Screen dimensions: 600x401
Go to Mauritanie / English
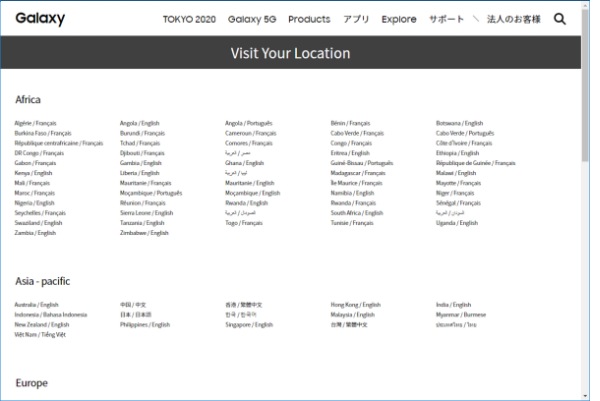pyautogui.click(x=249, y=183)
